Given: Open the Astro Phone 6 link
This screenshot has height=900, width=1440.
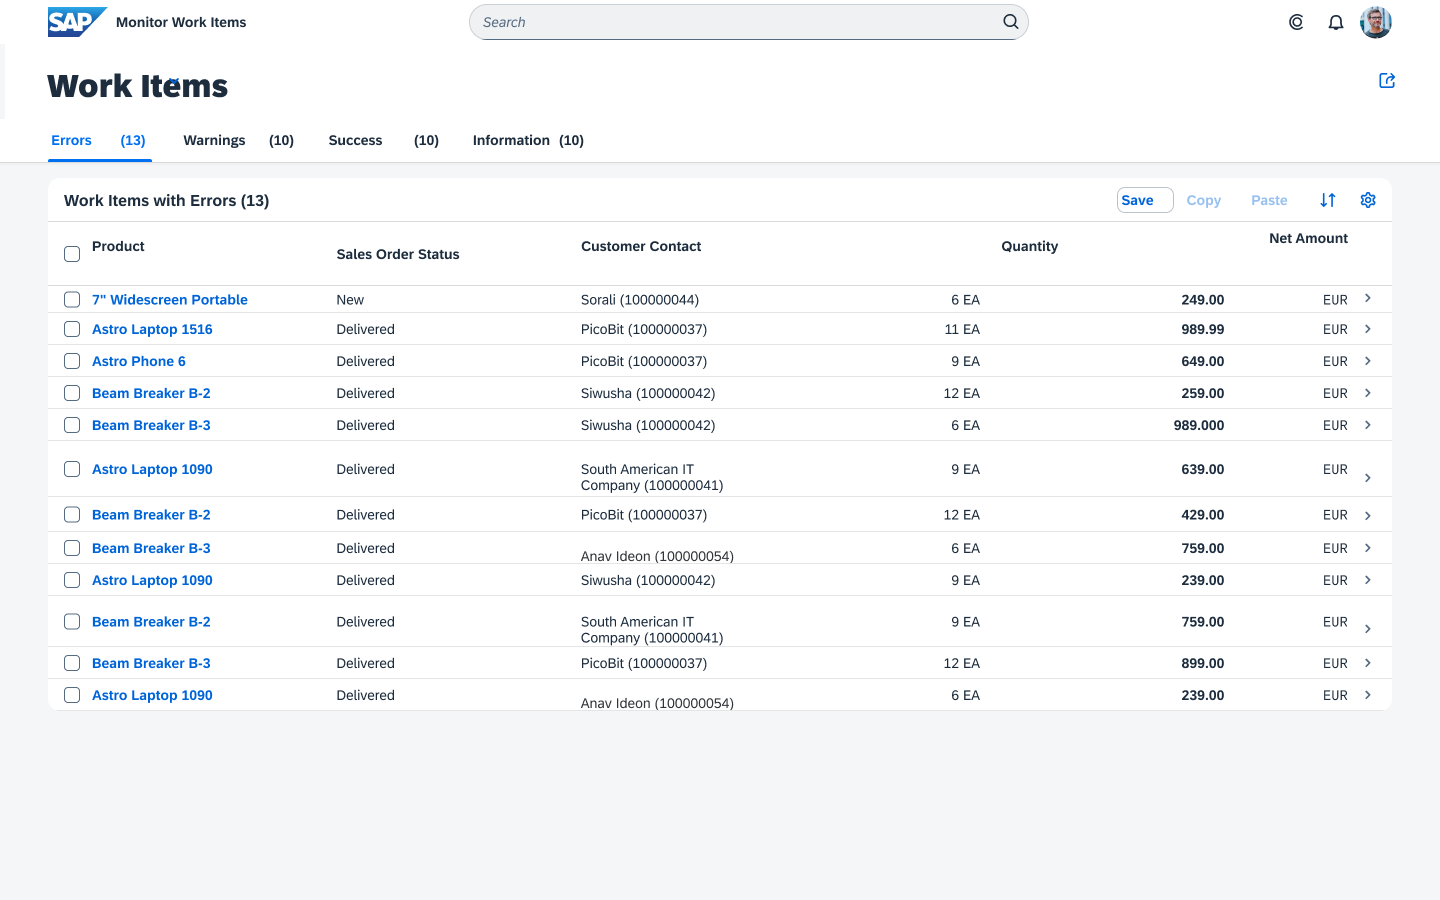Looking at the screenshot, I should (139, 361).
